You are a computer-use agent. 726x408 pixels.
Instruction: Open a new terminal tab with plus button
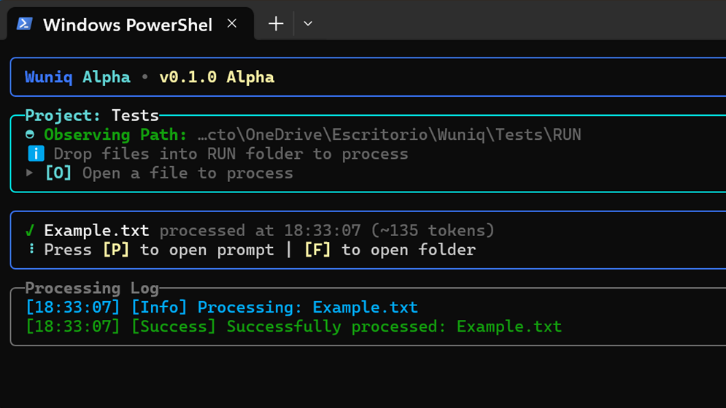(x=276, y=23)
